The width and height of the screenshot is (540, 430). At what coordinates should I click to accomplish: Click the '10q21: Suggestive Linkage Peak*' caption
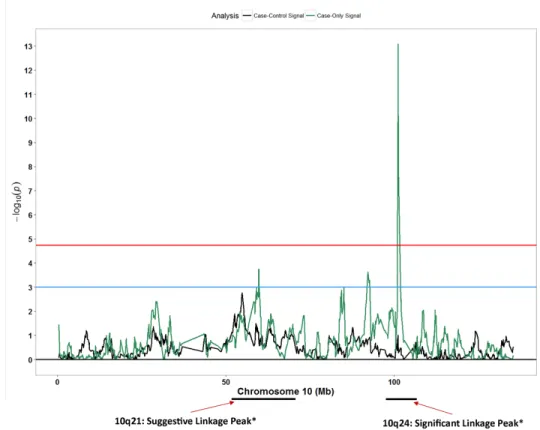pos(185,421)
